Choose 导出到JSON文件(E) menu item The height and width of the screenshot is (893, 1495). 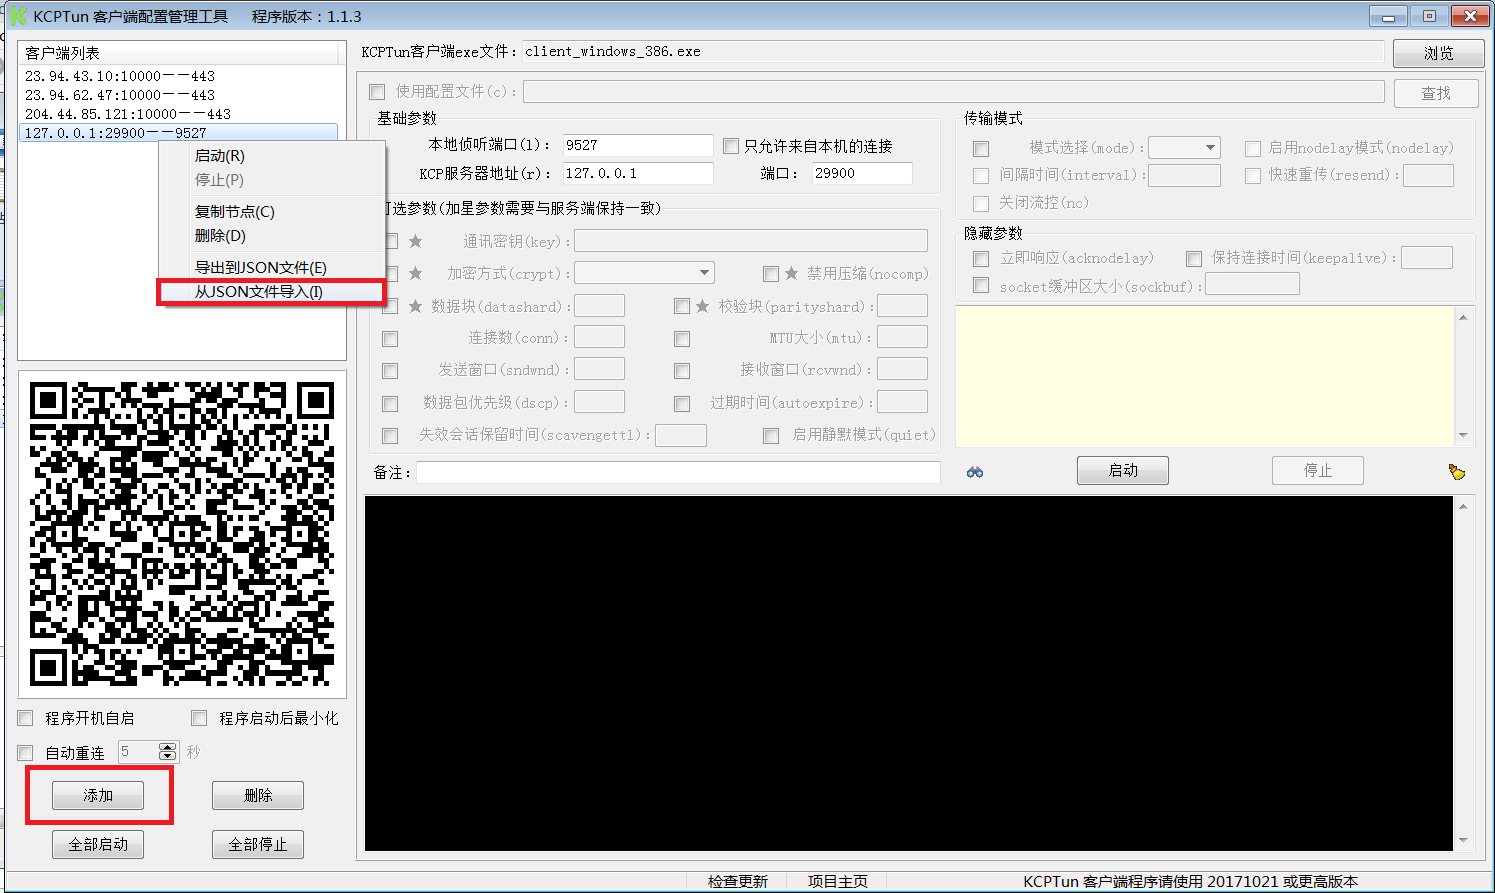[261, 268]
